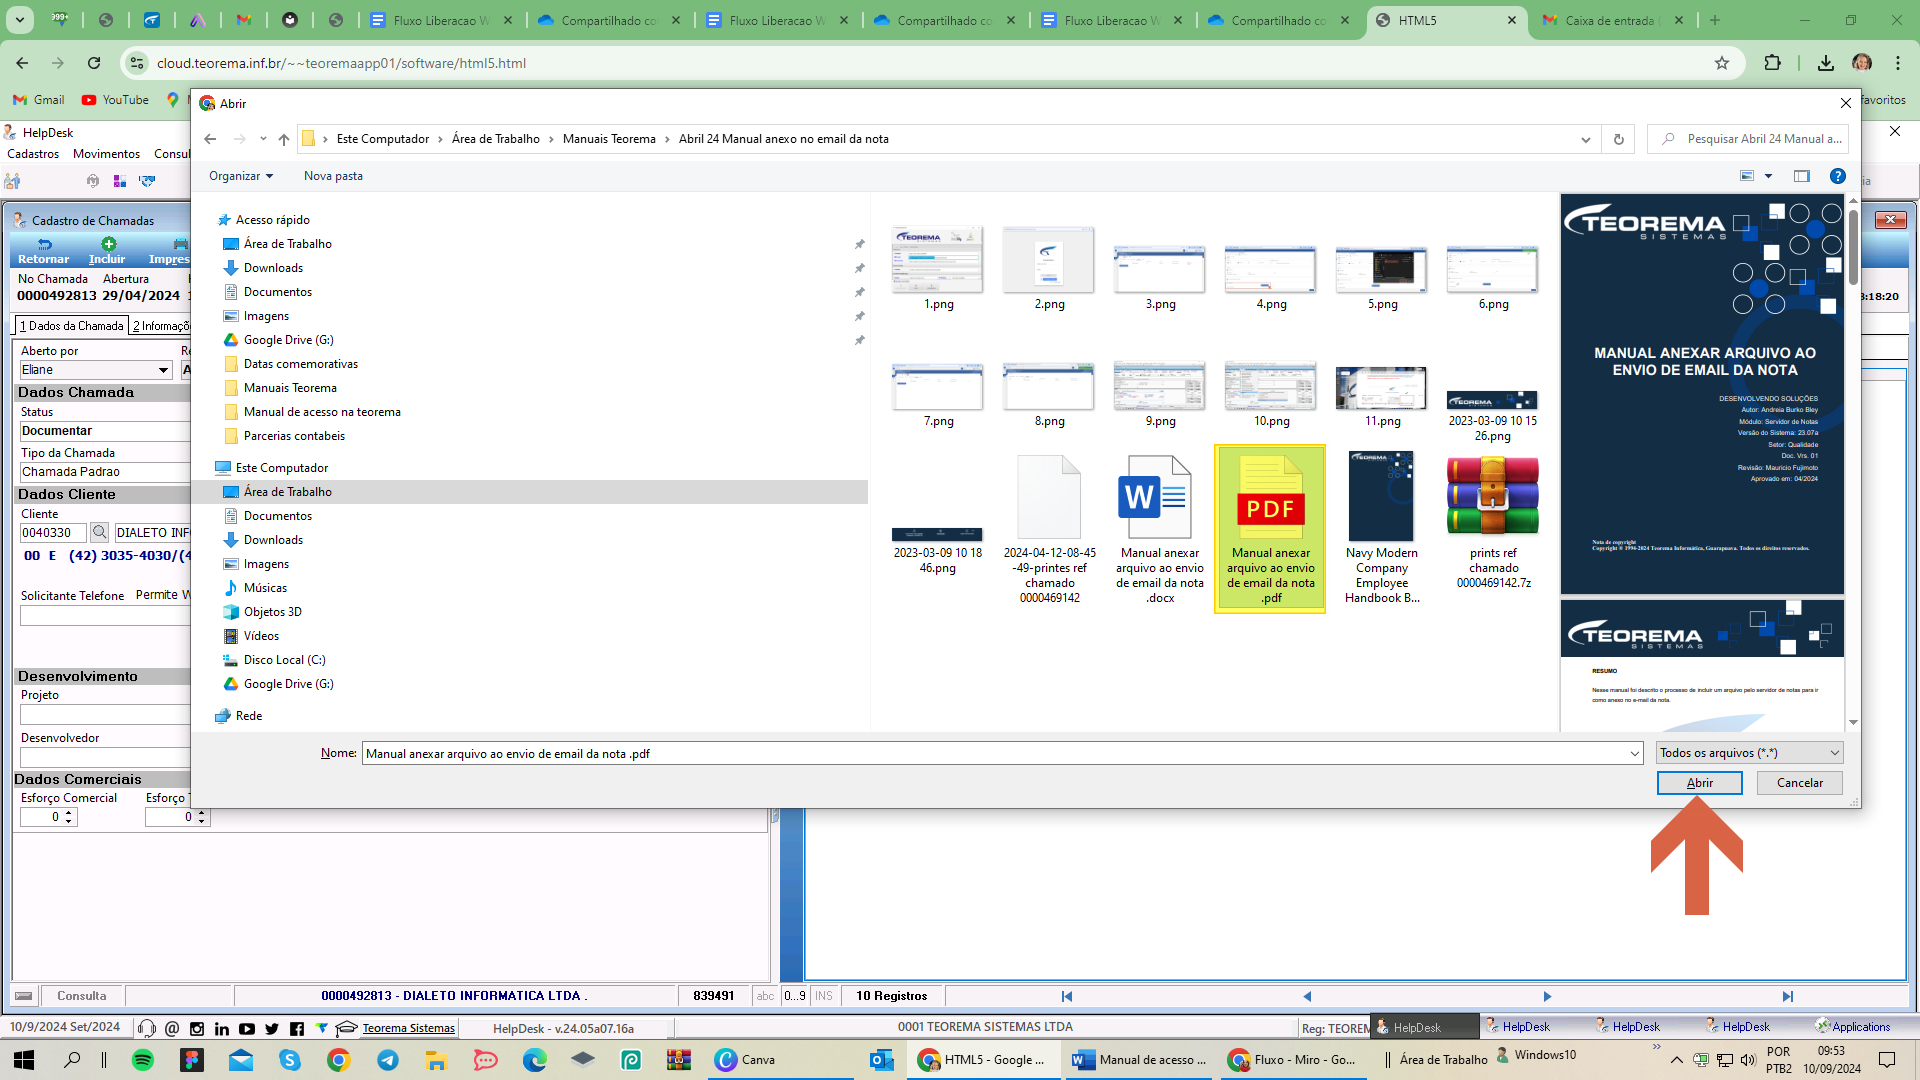Click the Abrir button

[x=1699, y=783]
